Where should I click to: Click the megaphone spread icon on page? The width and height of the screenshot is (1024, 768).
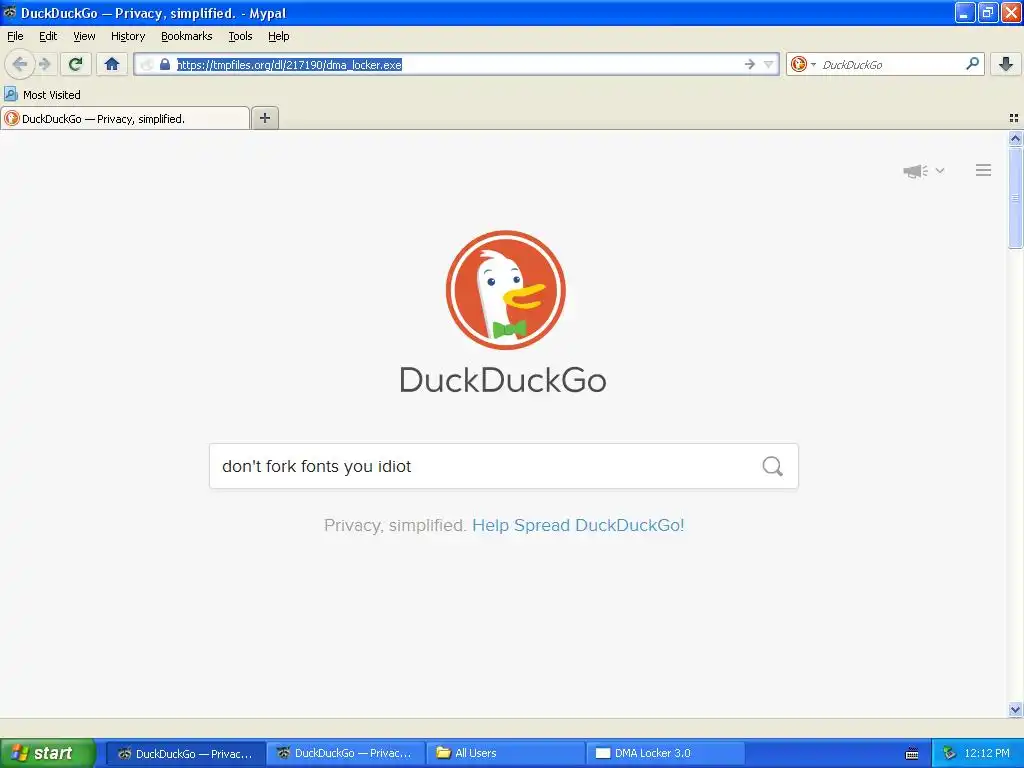(915, 171)
